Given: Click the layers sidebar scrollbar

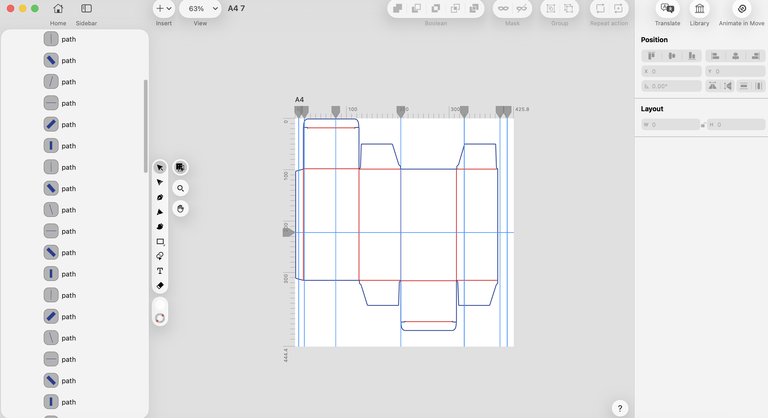Looking at the screenshot, I should point(145,126).
